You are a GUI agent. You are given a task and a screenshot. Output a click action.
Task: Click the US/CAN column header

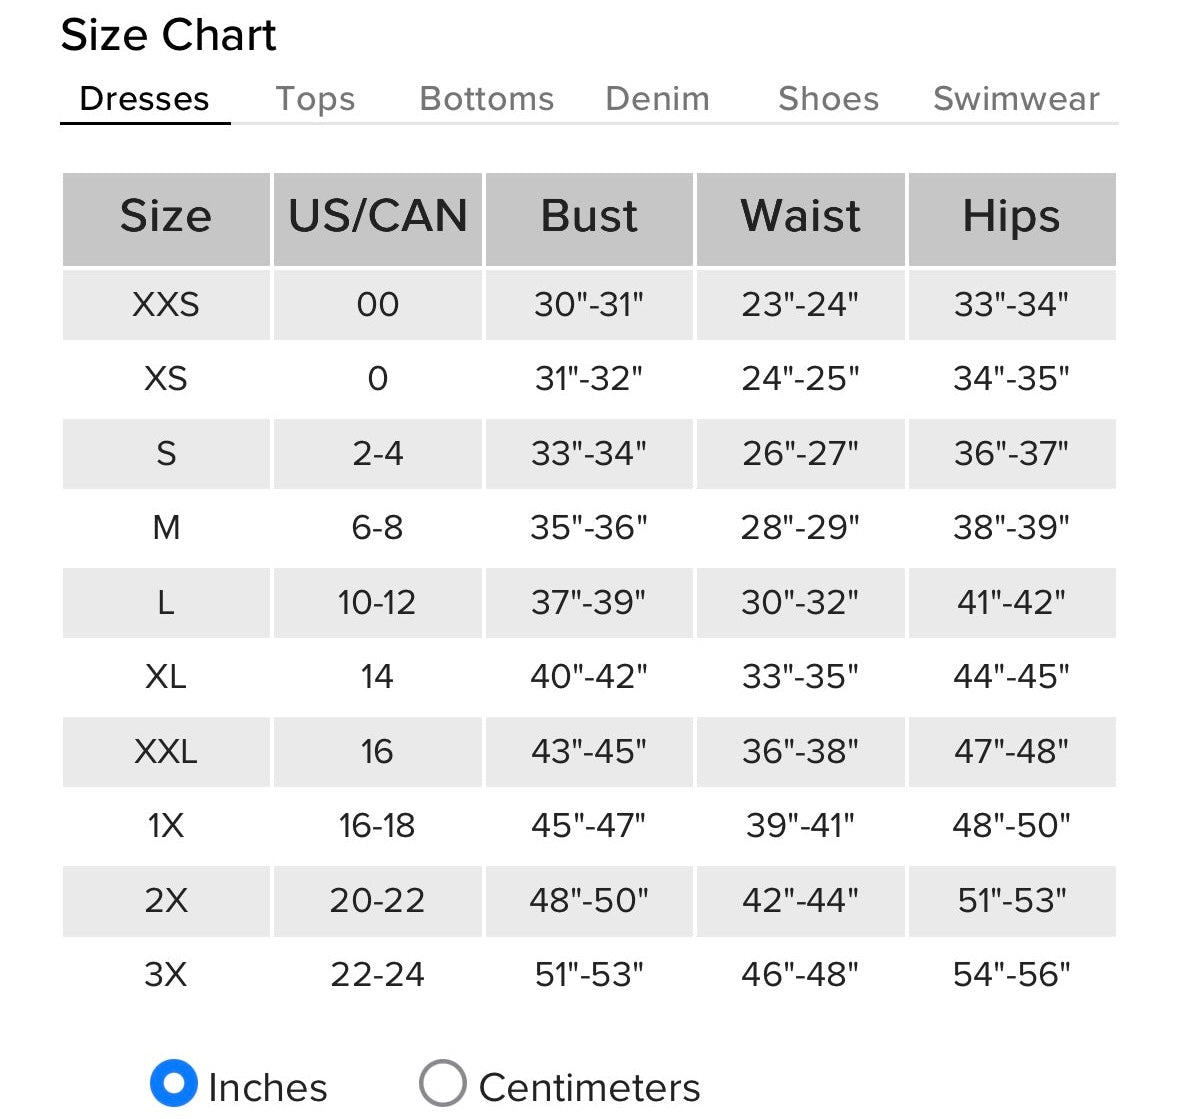pos(378,217)
